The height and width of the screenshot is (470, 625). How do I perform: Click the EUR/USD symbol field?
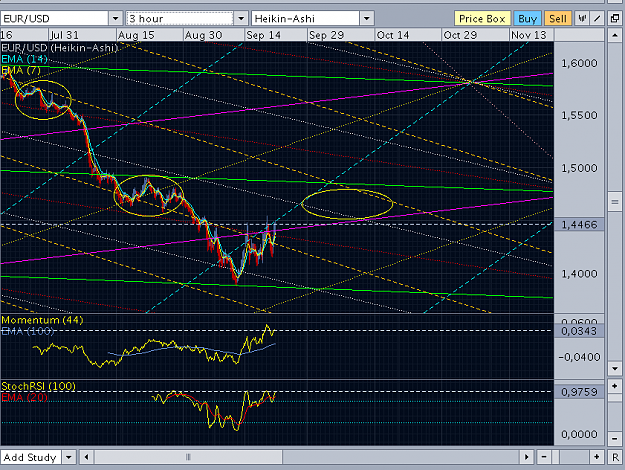pyautogui.click(x=55, y=19)
